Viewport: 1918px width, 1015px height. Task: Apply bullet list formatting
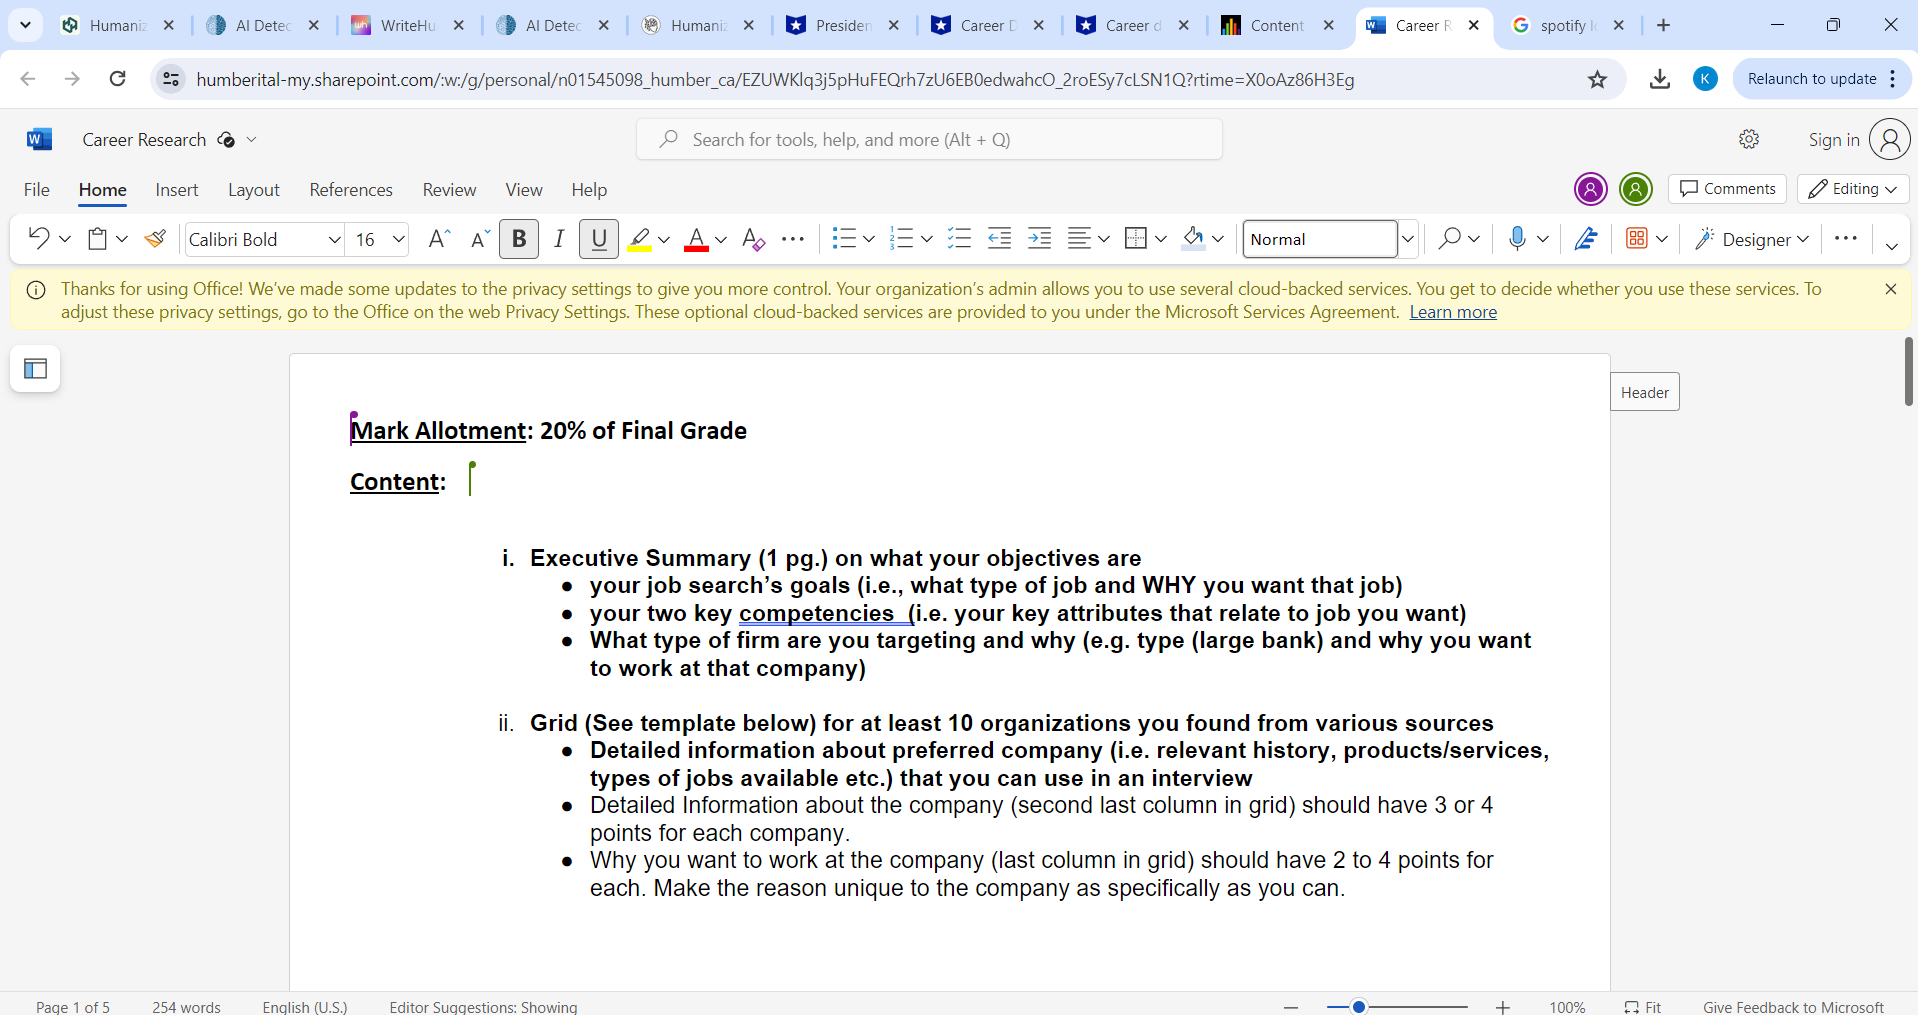(844, 239)
